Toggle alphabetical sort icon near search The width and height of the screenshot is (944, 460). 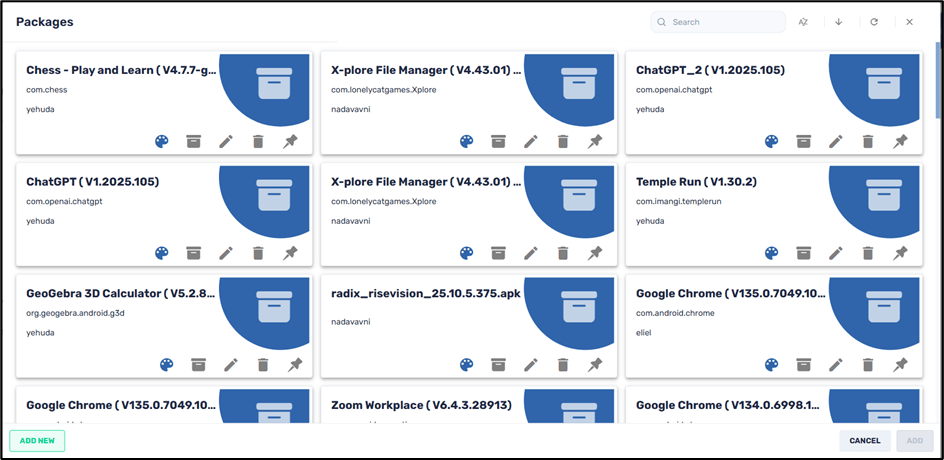tap(803, 22)
